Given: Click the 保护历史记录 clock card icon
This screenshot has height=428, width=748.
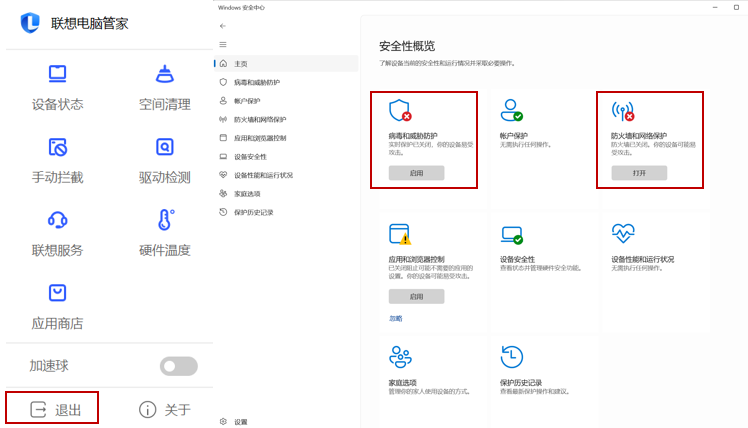Looking at the screenshot, I should tap(511, 357).
